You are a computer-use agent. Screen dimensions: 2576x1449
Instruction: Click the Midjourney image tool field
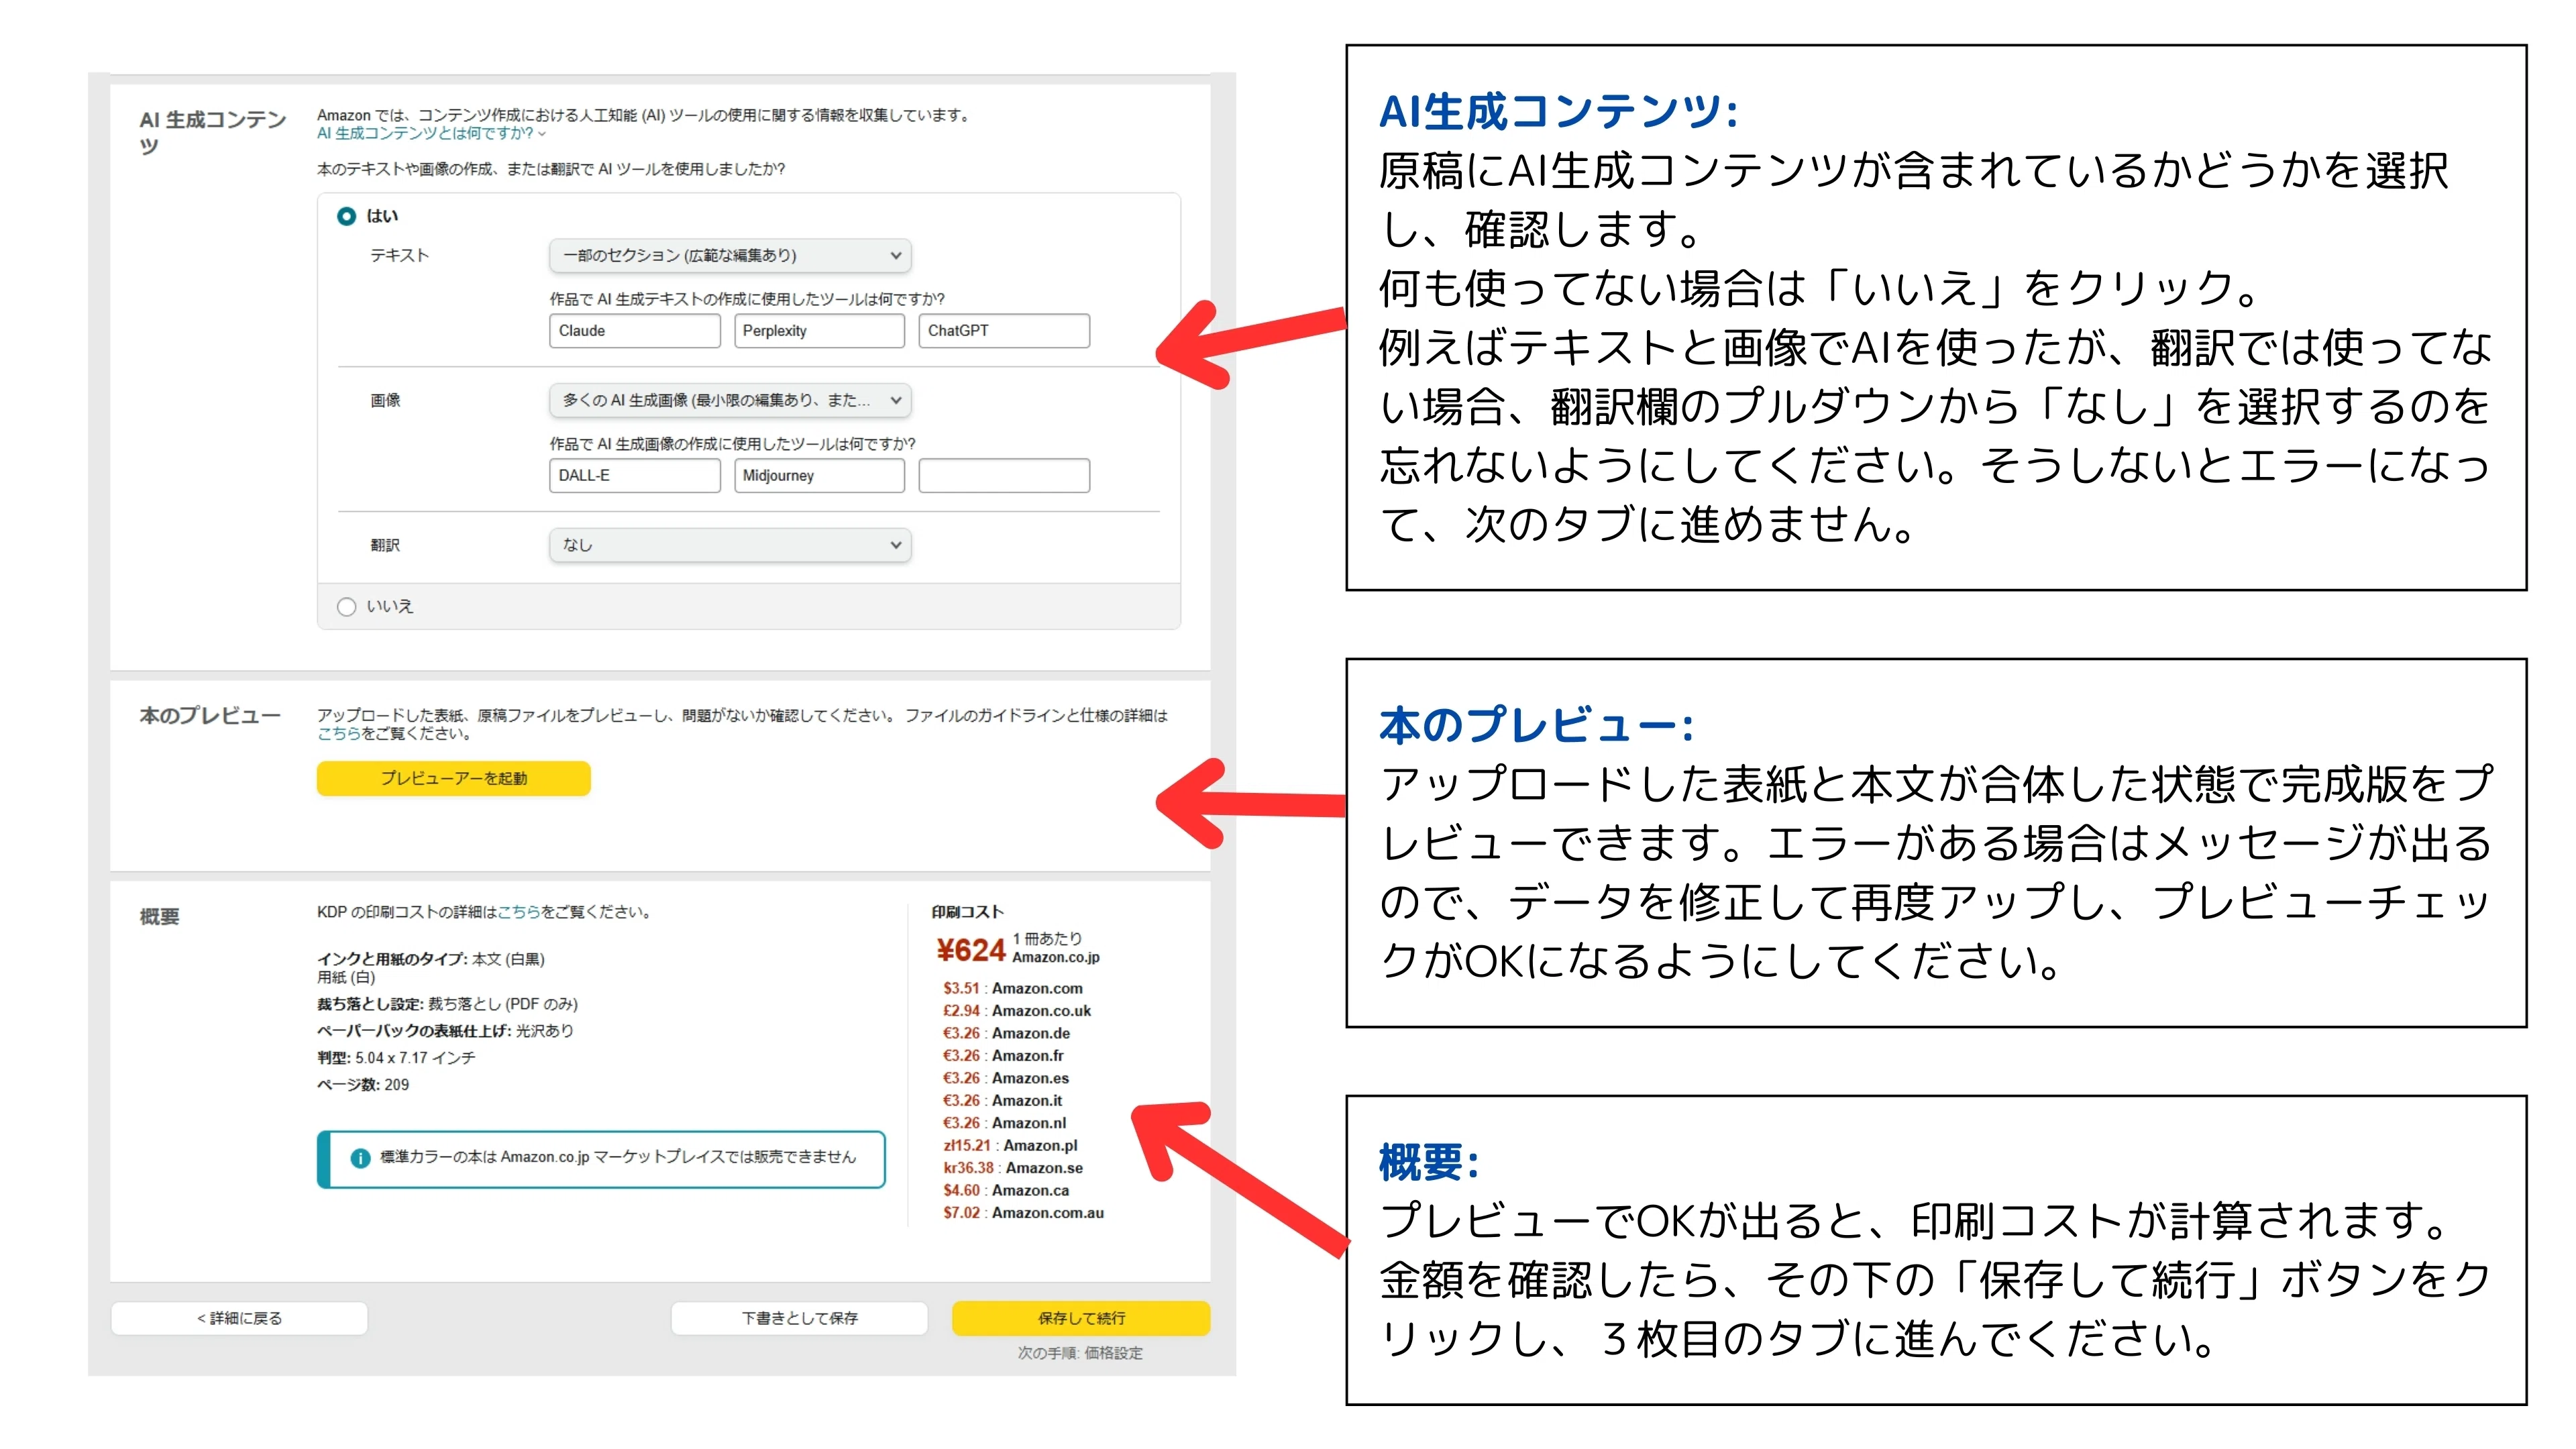tap(819, 475)
